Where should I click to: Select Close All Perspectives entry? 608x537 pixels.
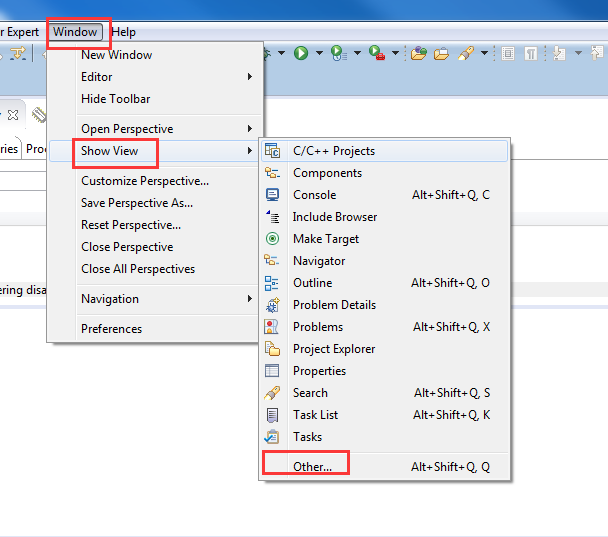[x=155, y=269]
